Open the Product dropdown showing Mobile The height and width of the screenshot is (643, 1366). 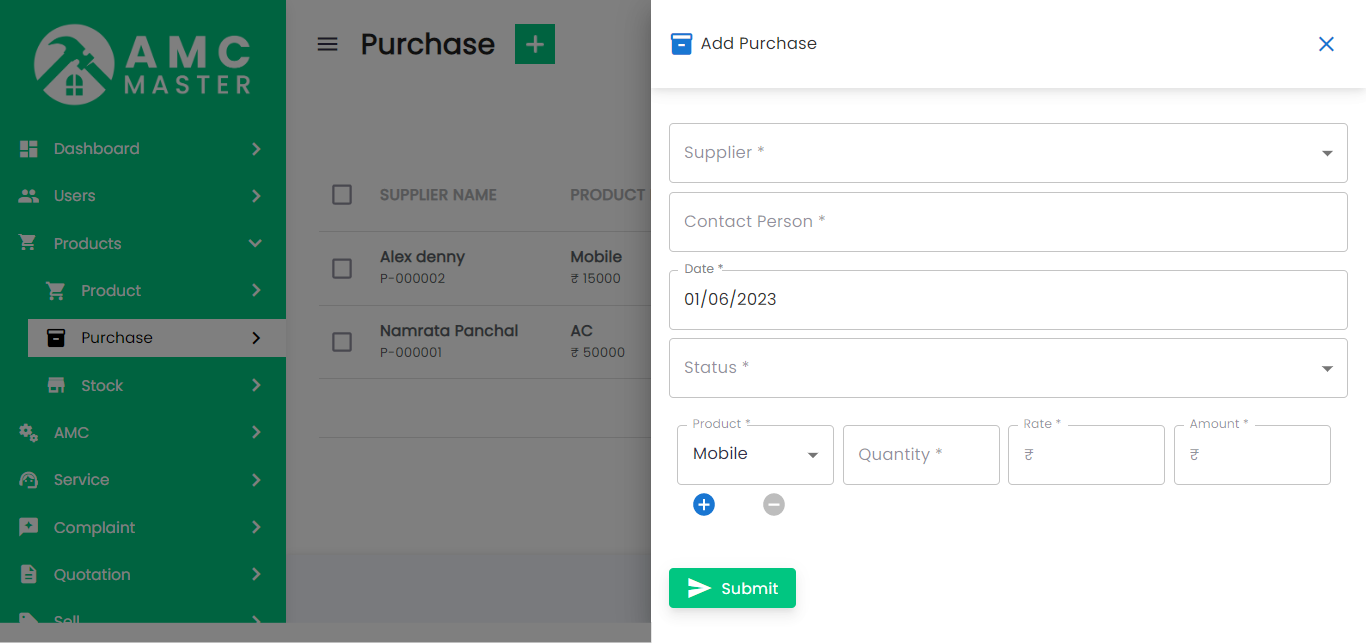pos(755,455)
